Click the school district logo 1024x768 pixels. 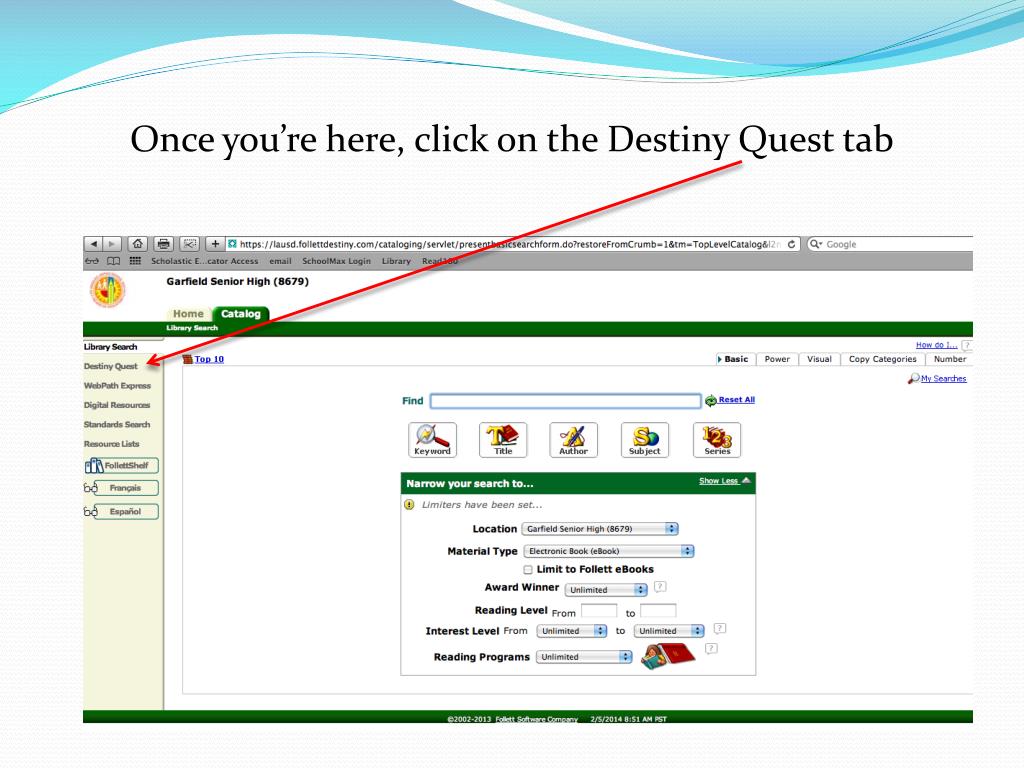coord(107,290)
